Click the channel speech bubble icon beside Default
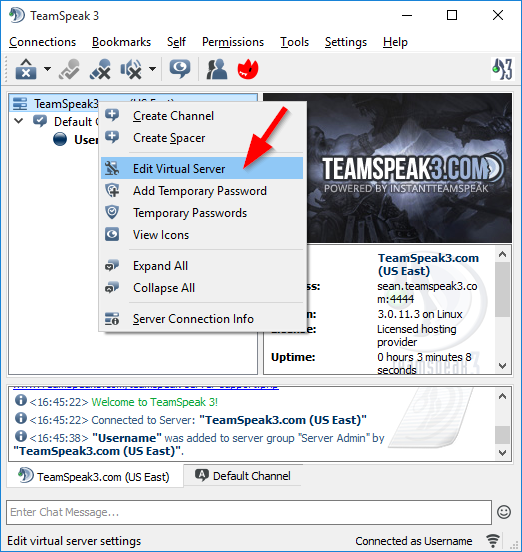522x552 pixels. pos(40,121)
